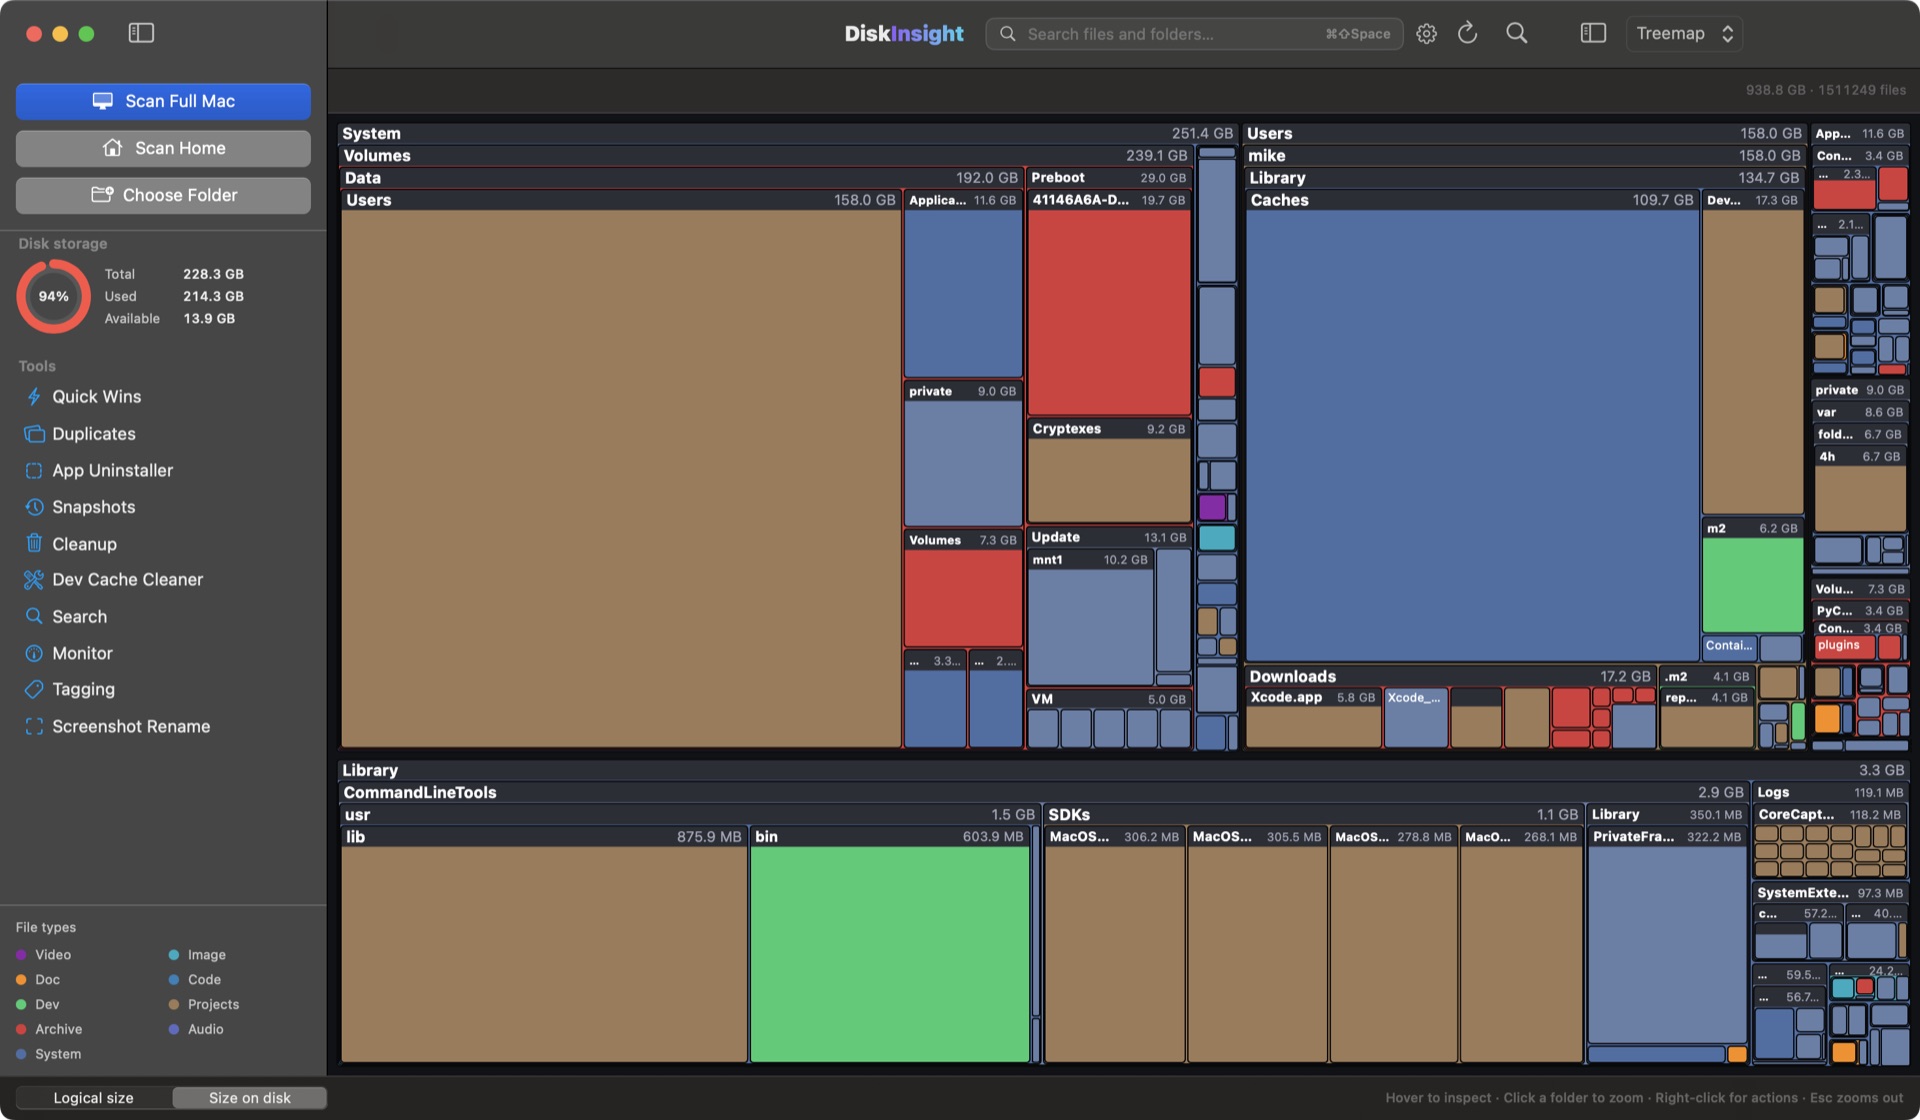Click the Xcode.app 5.8 GB block
This screenshot has height=1120, width=1920.
click(1313, 717)
